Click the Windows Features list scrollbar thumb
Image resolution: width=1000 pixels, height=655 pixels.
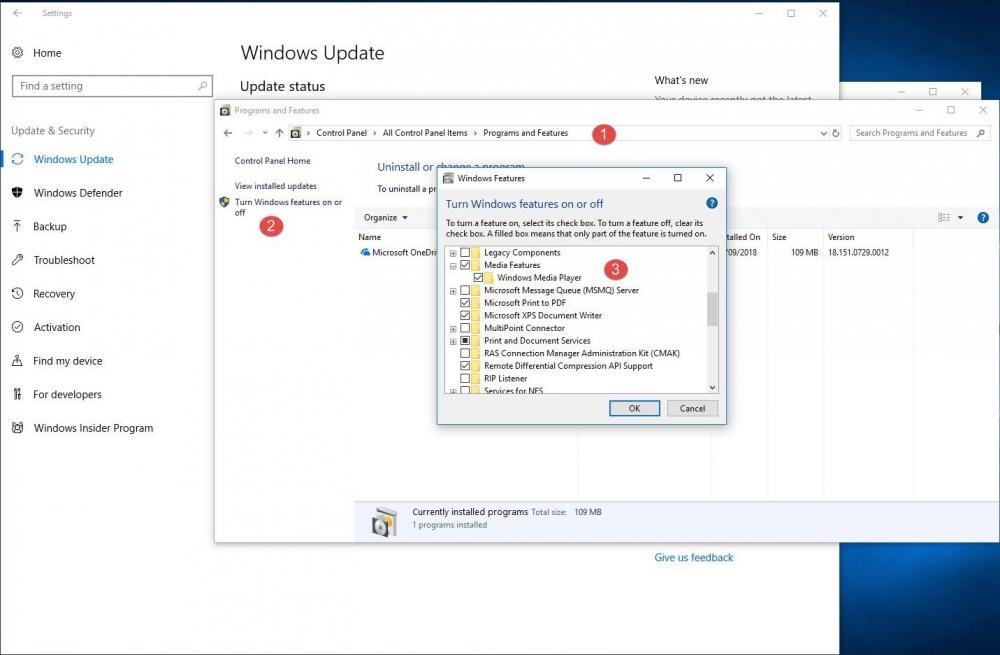712,309
